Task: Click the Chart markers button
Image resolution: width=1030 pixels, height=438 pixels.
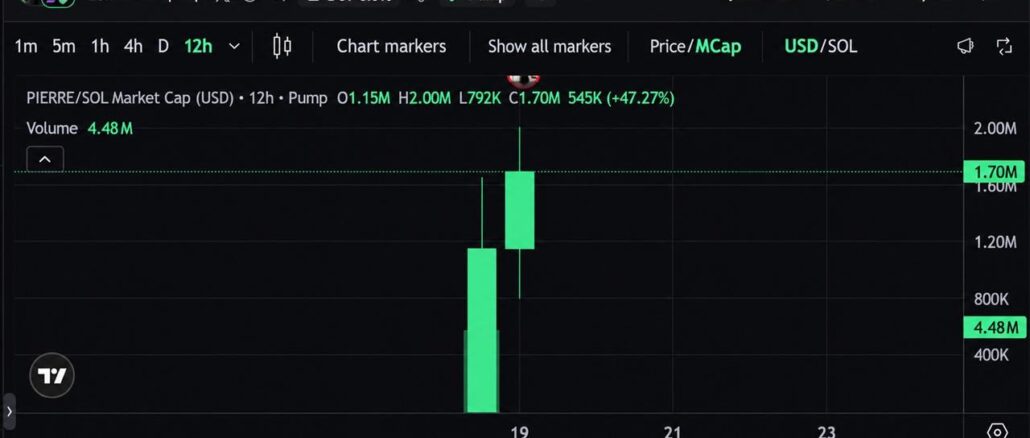Action: pyautogui.click(x=391, y=47)
